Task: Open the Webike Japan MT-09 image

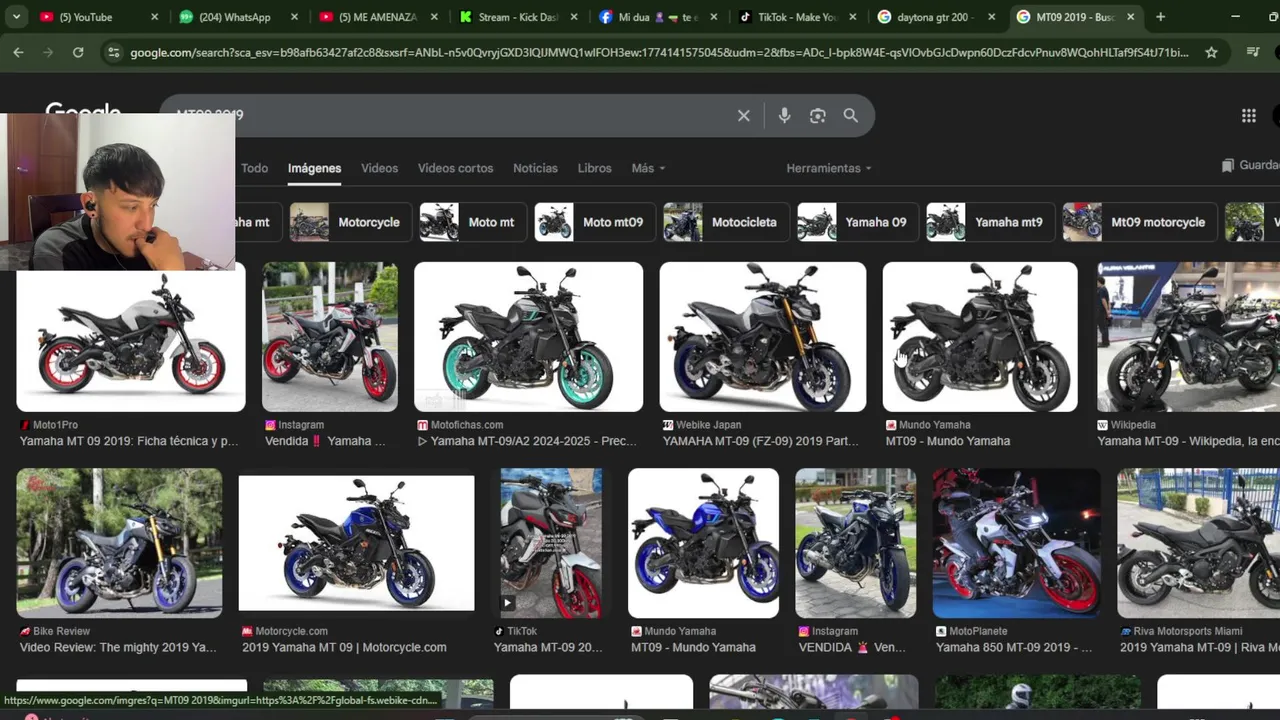Action: pos(763,337)
